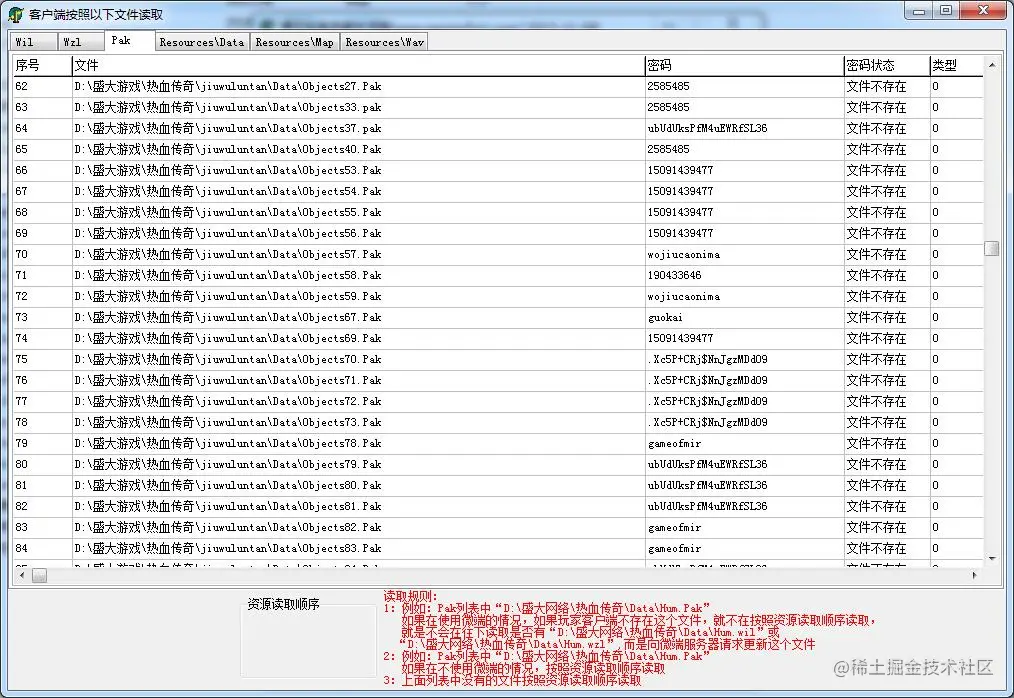Screen dimensions: 1014x698
Task: Click password gameofmir in row 79
Action: [674, 444]
